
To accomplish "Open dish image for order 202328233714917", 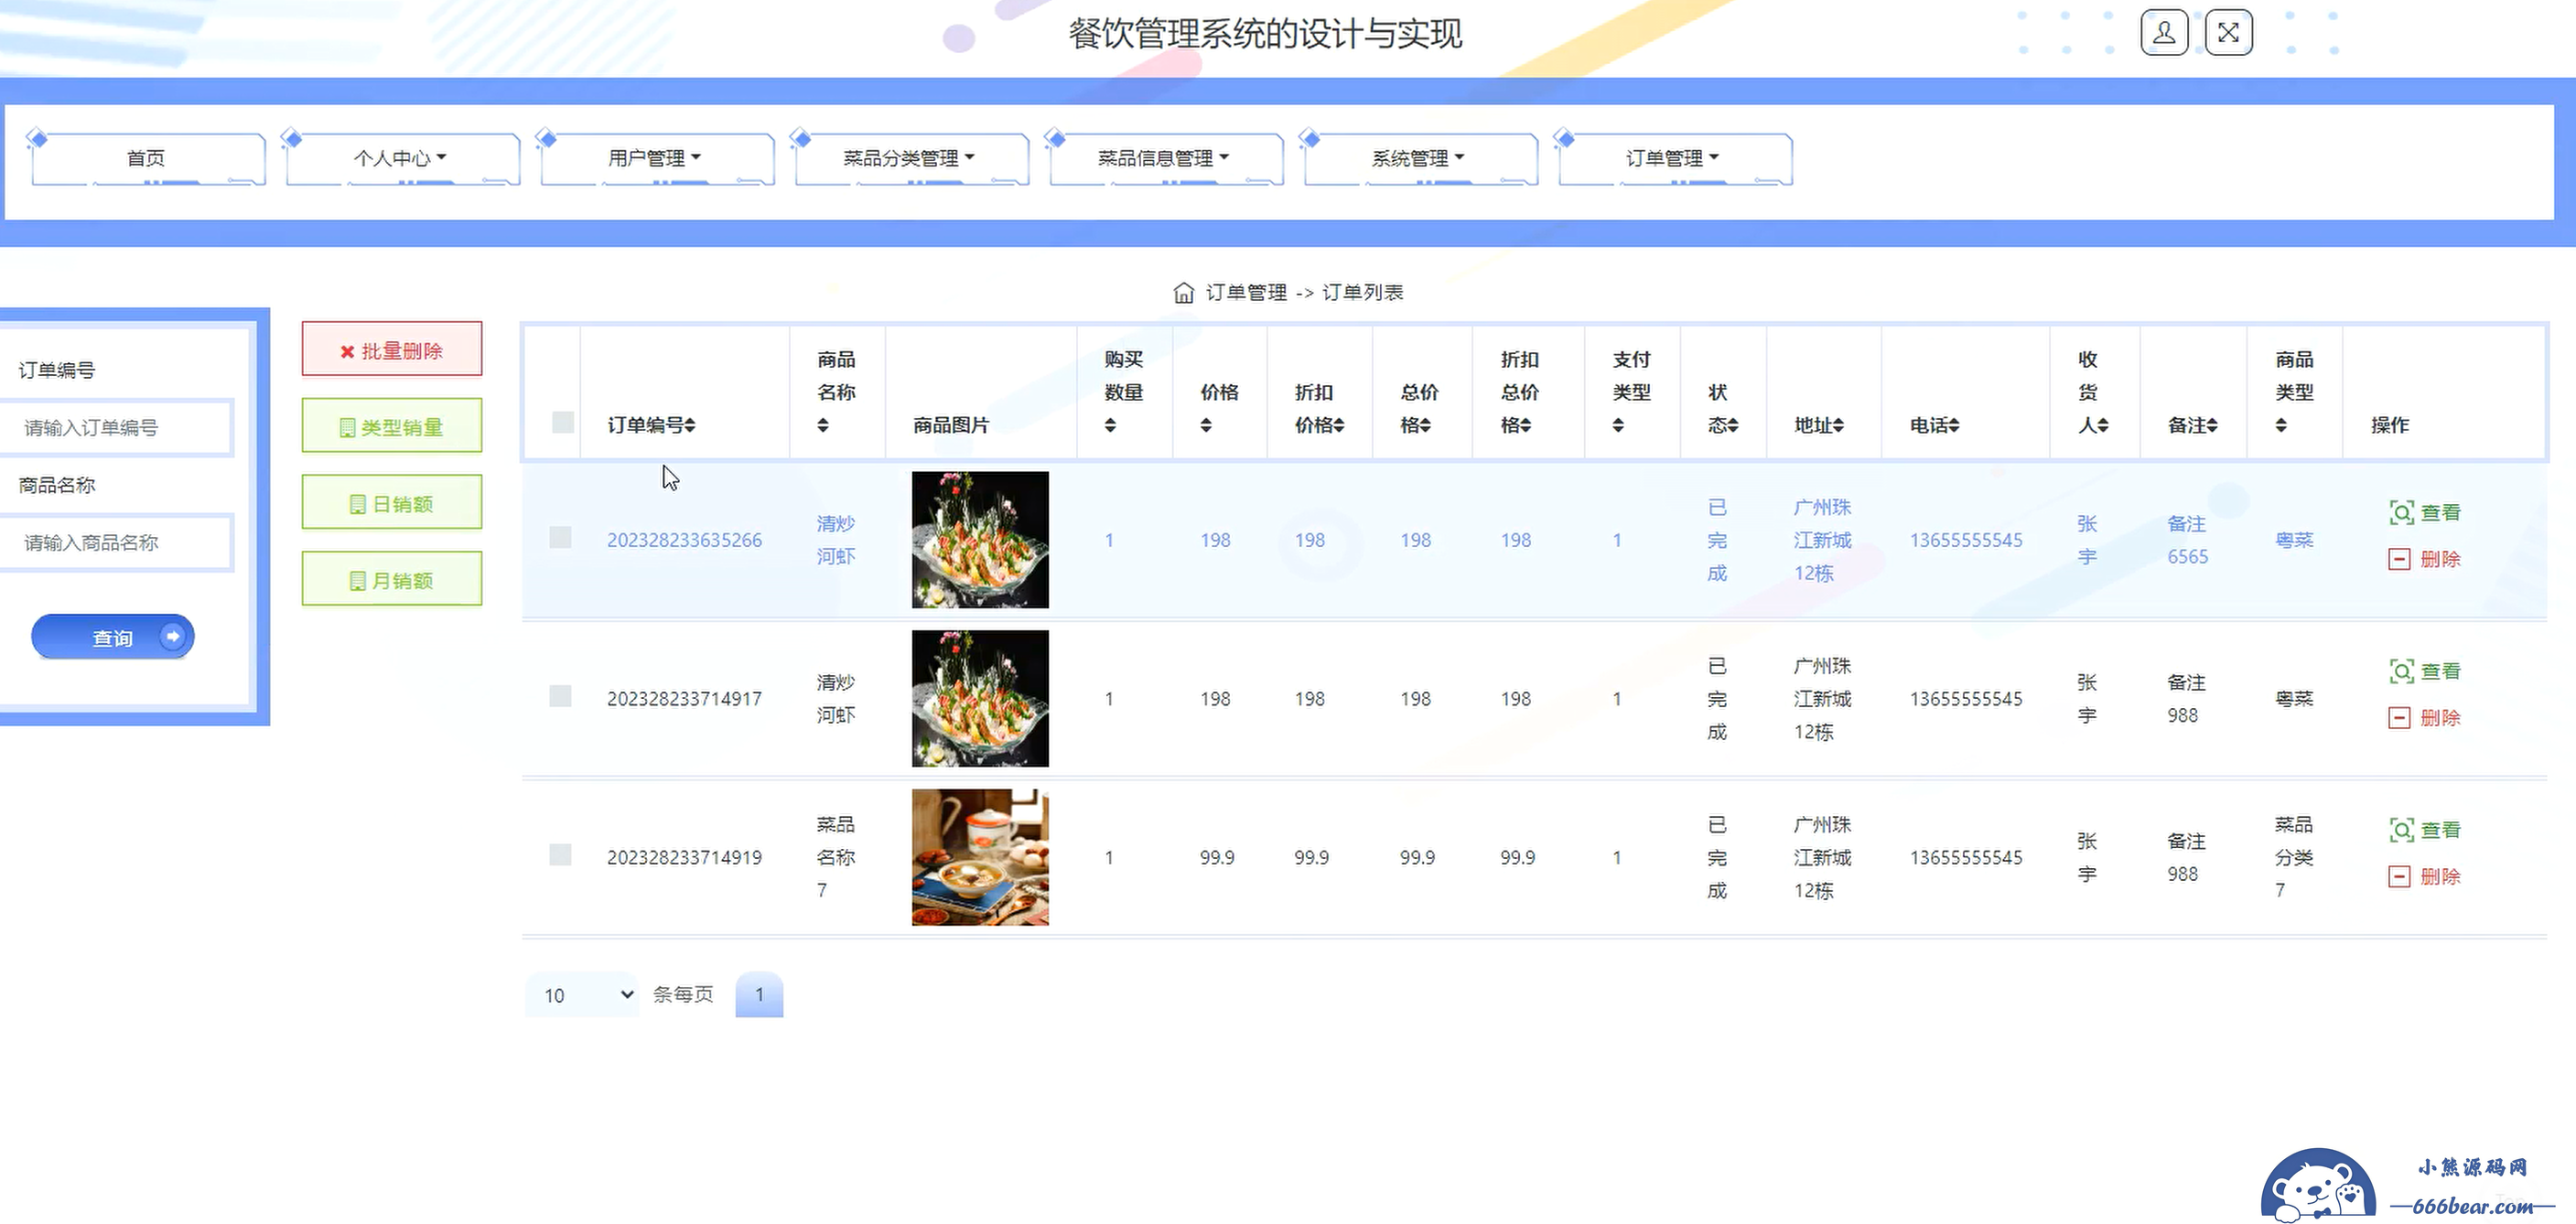I will (x=980, y=699).
